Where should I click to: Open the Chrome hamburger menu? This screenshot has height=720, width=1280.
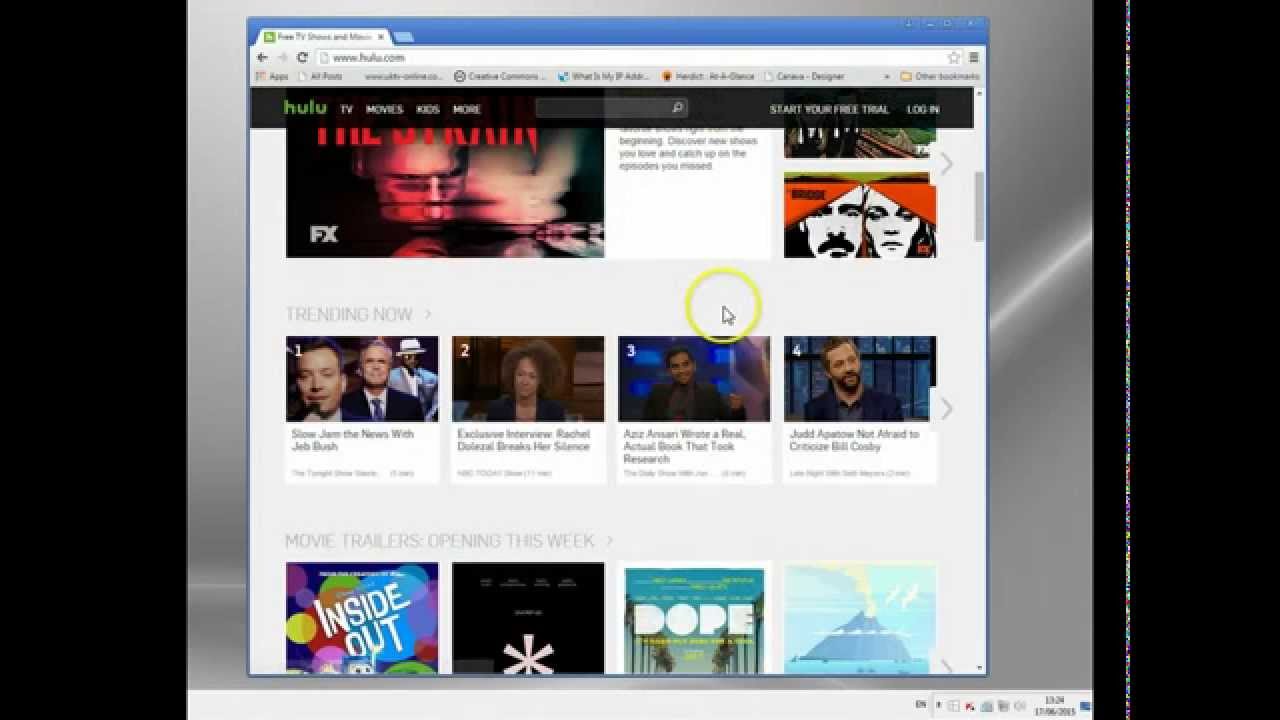[974, 58]
